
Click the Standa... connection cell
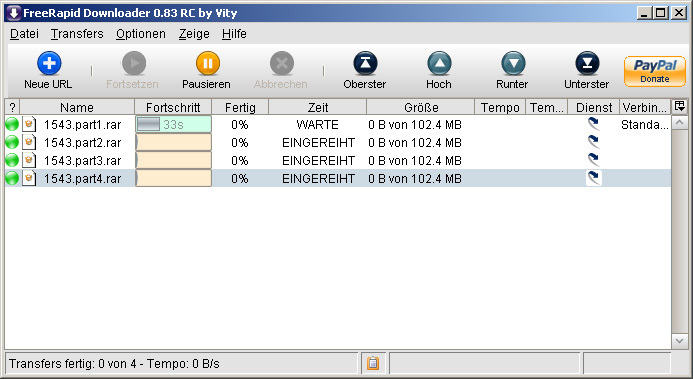point(644,125)
